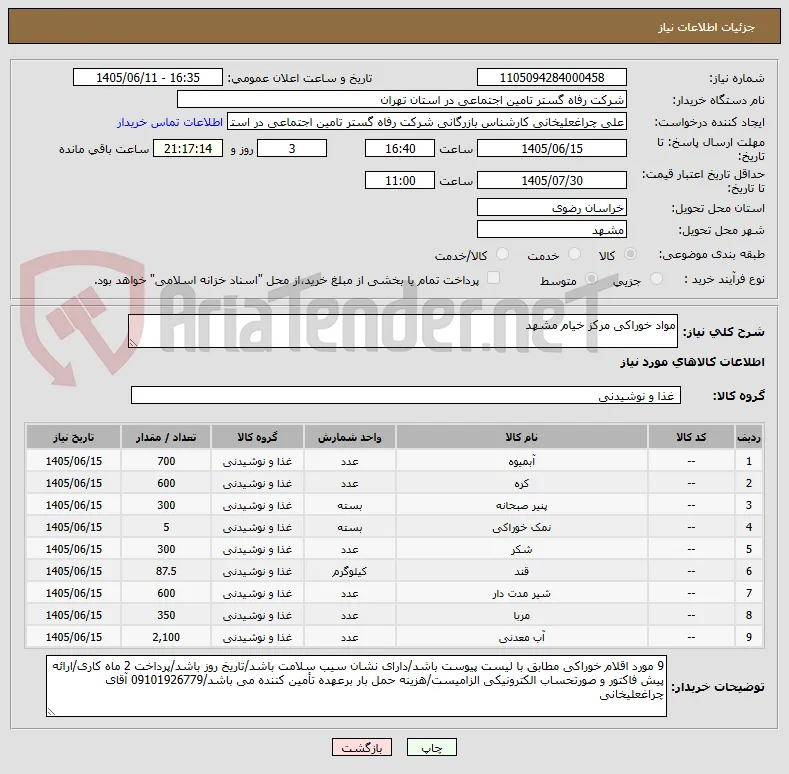
Task: Click the گروه کالا field غذا و نوشیدنی
Action: 406,396
